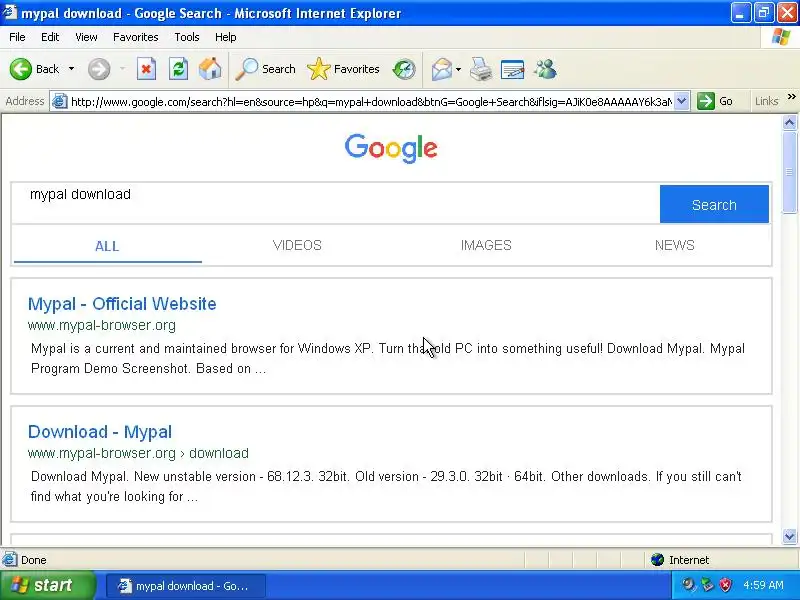This screenshot has height=600, width=800.
Task: Switch to the VIDEOS results tab
Action: click(x=297, y=245)
